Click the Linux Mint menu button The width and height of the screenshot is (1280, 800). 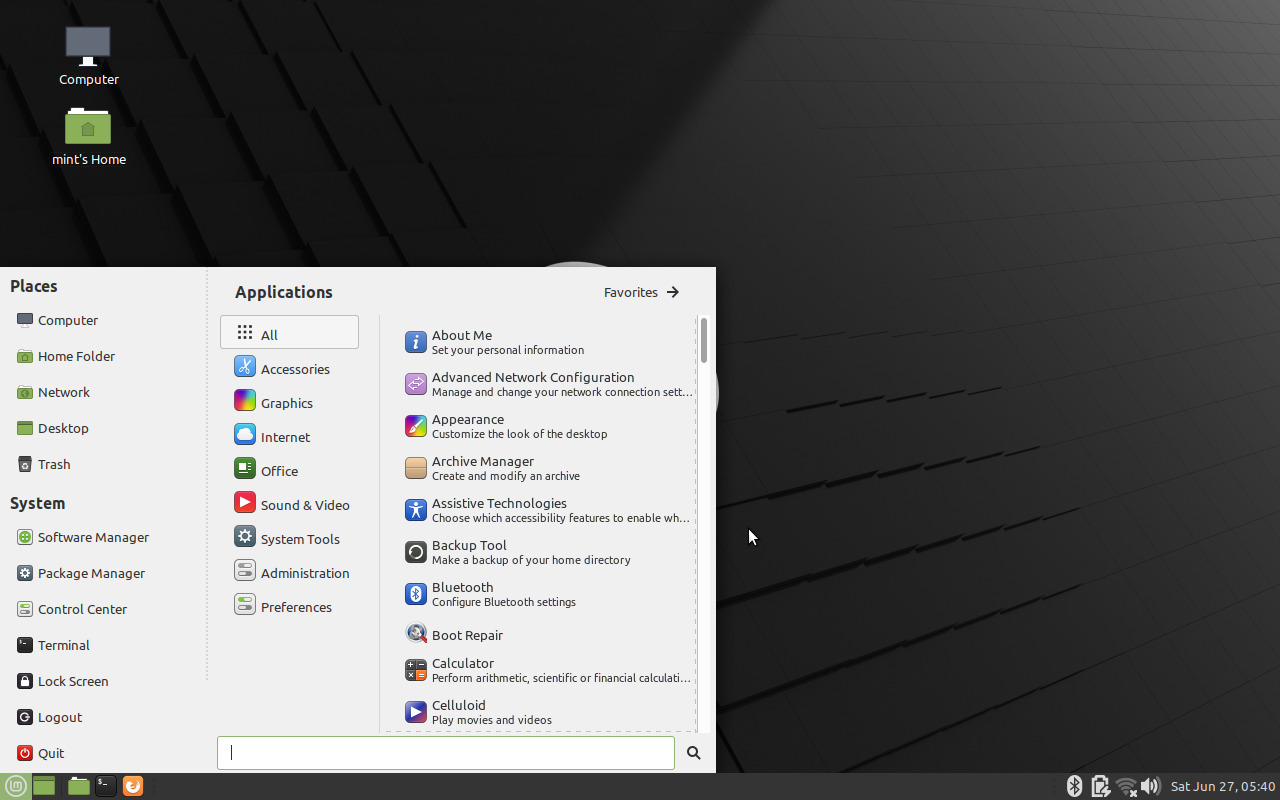(16, 786)
